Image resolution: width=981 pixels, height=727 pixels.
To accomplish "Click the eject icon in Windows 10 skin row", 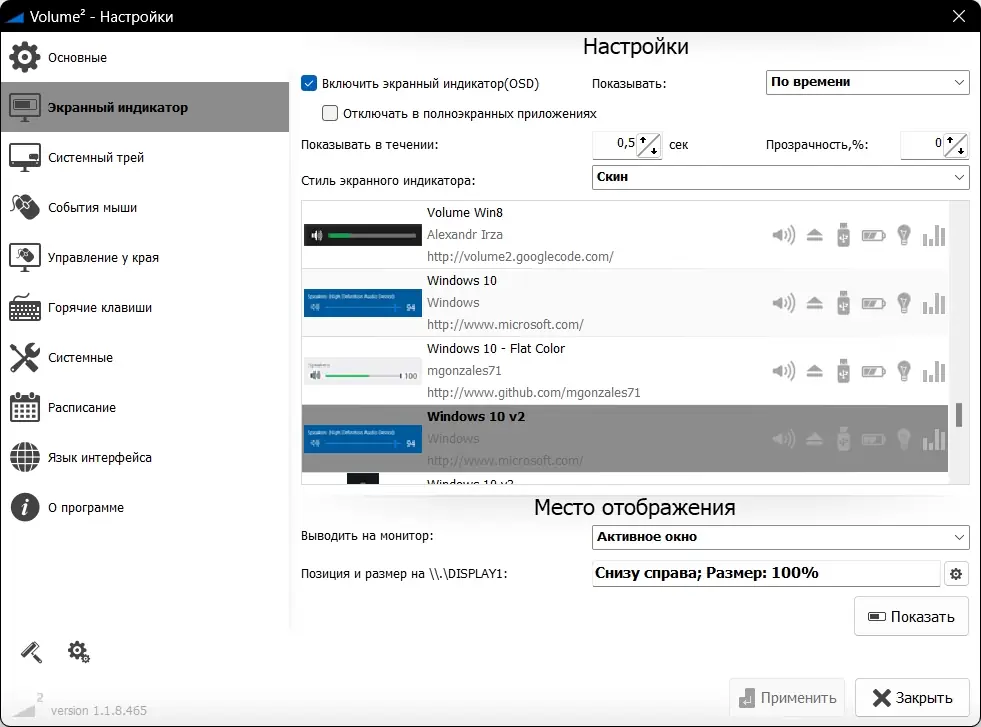I will coord(814,303).
